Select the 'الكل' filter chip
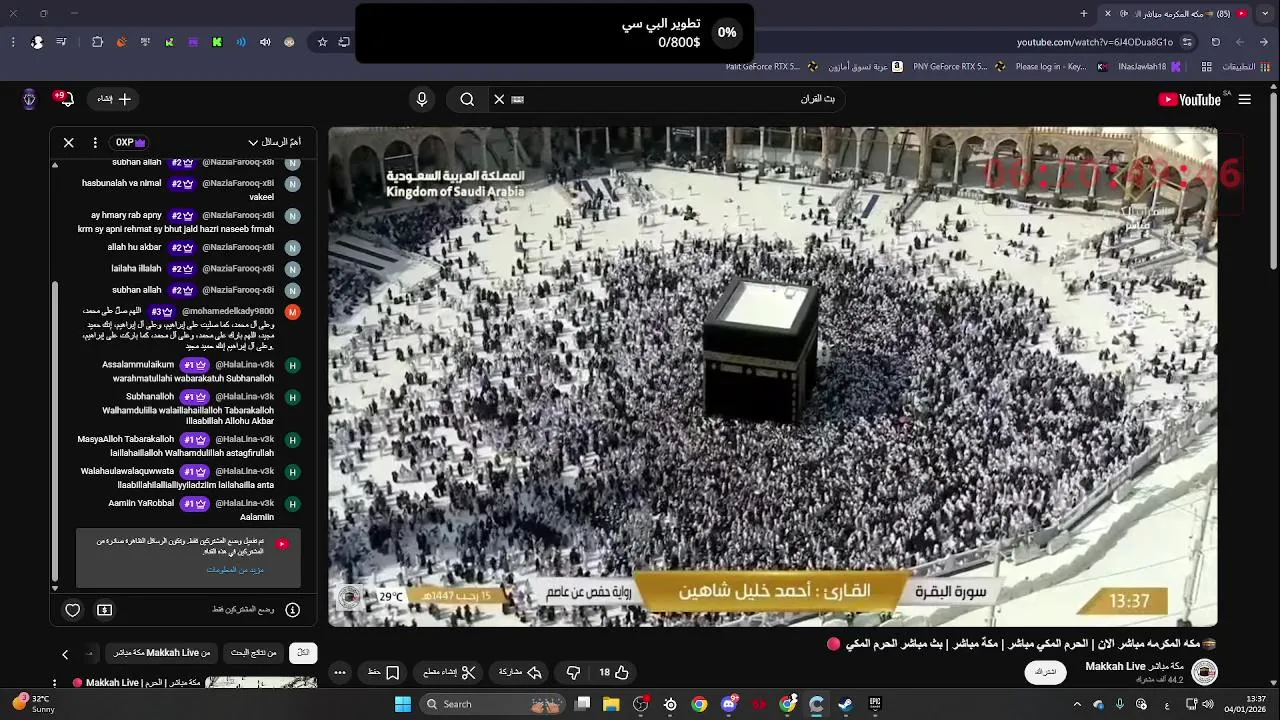Viewport: 1280px width, 720px height. pos(303,653)
